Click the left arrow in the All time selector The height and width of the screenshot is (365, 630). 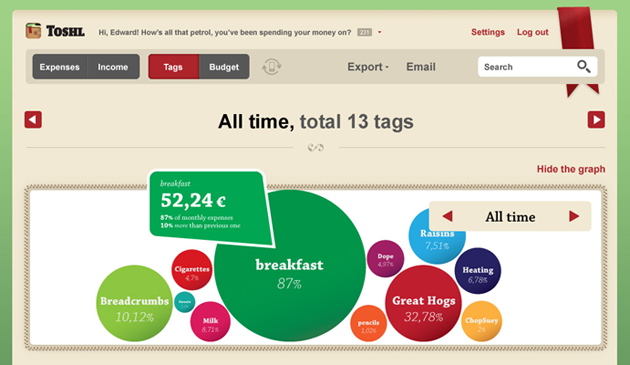[x=448, y=216]
